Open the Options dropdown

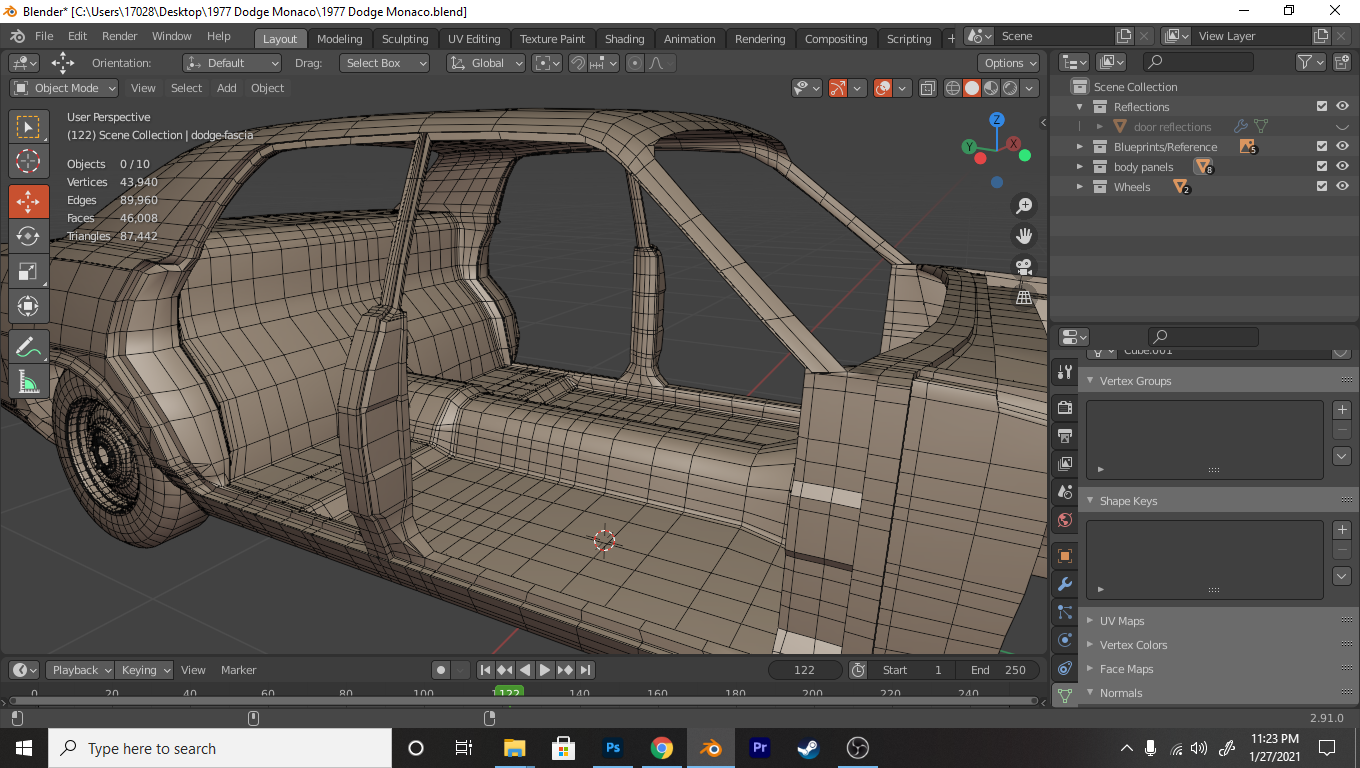point(1009,63)
